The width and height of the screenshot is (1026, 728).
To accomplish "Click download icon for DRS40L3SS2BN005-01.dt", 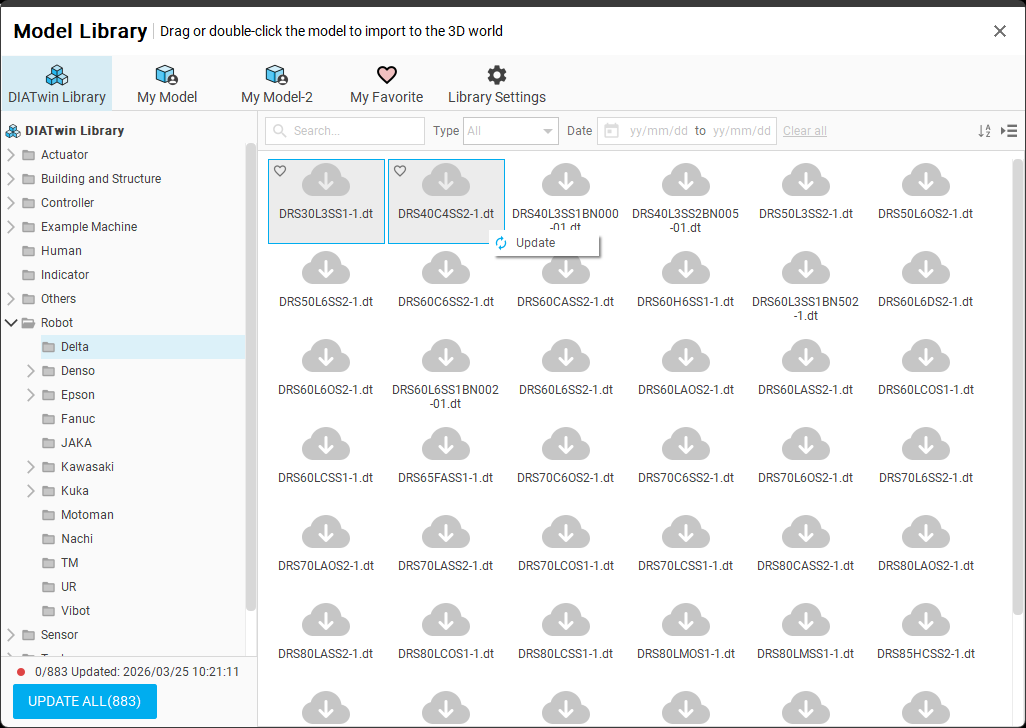I will [686, 180].
